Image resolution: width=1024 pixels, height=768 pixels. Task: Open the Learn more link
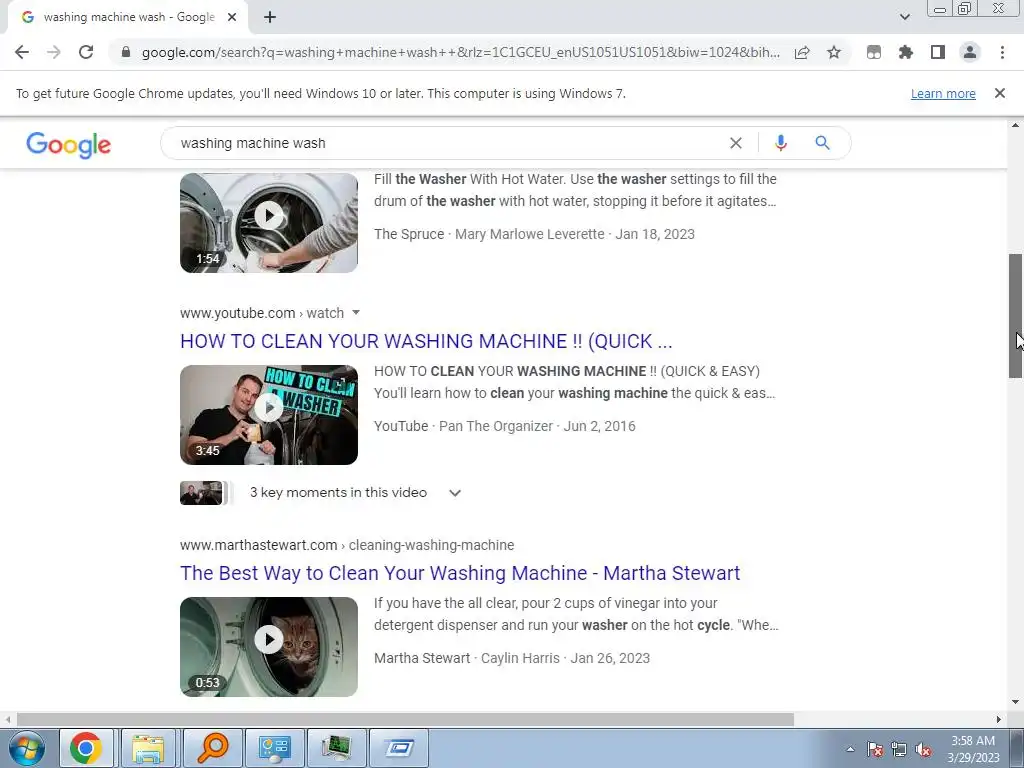point(943,93)
